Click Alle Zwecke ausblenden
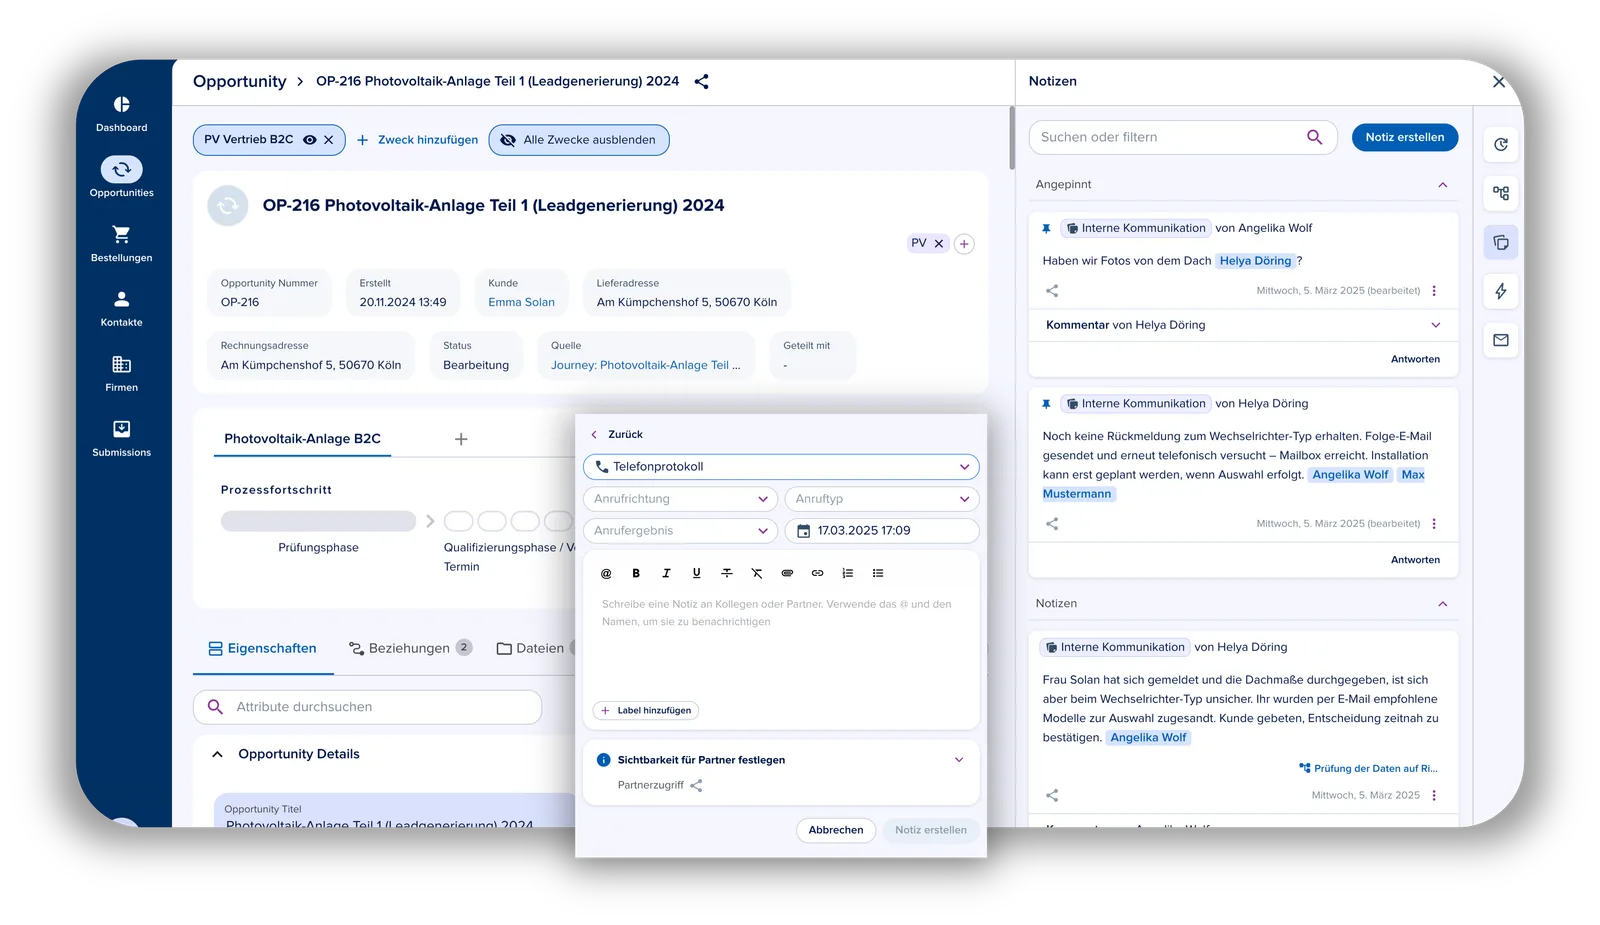The width and height of the screenshot is (1600, 925). 579,140
